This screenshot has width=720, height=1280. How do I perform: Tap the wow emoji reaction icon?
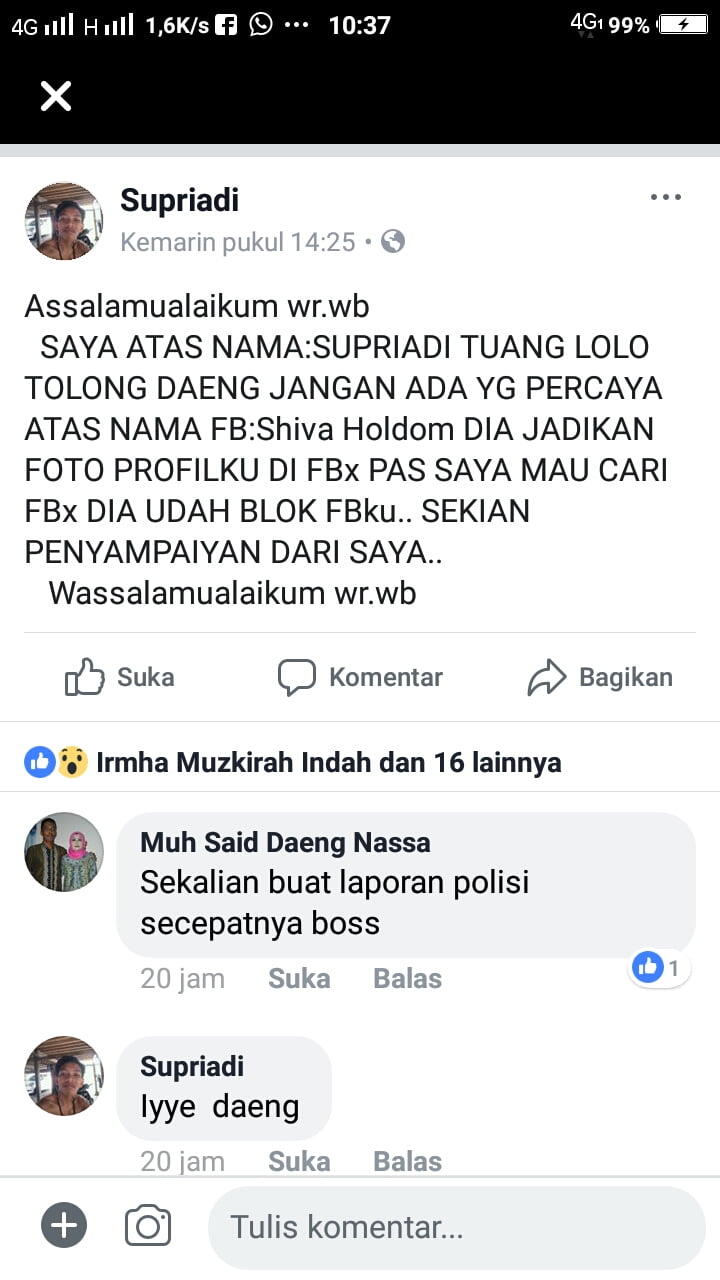click(x=72, y=763)
